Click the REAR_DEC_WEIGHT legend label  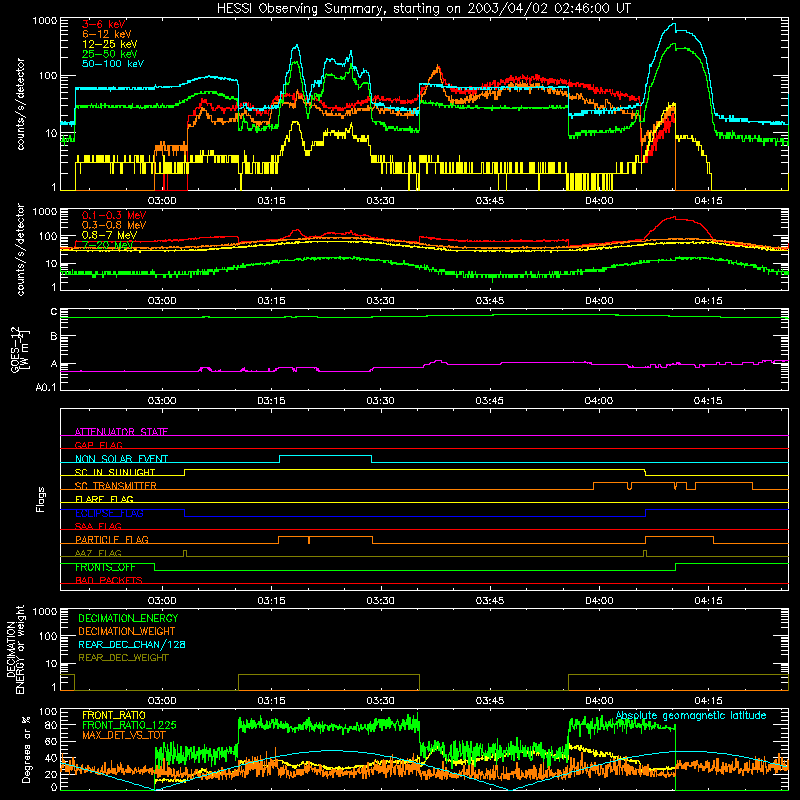click(x=123, y=658)
